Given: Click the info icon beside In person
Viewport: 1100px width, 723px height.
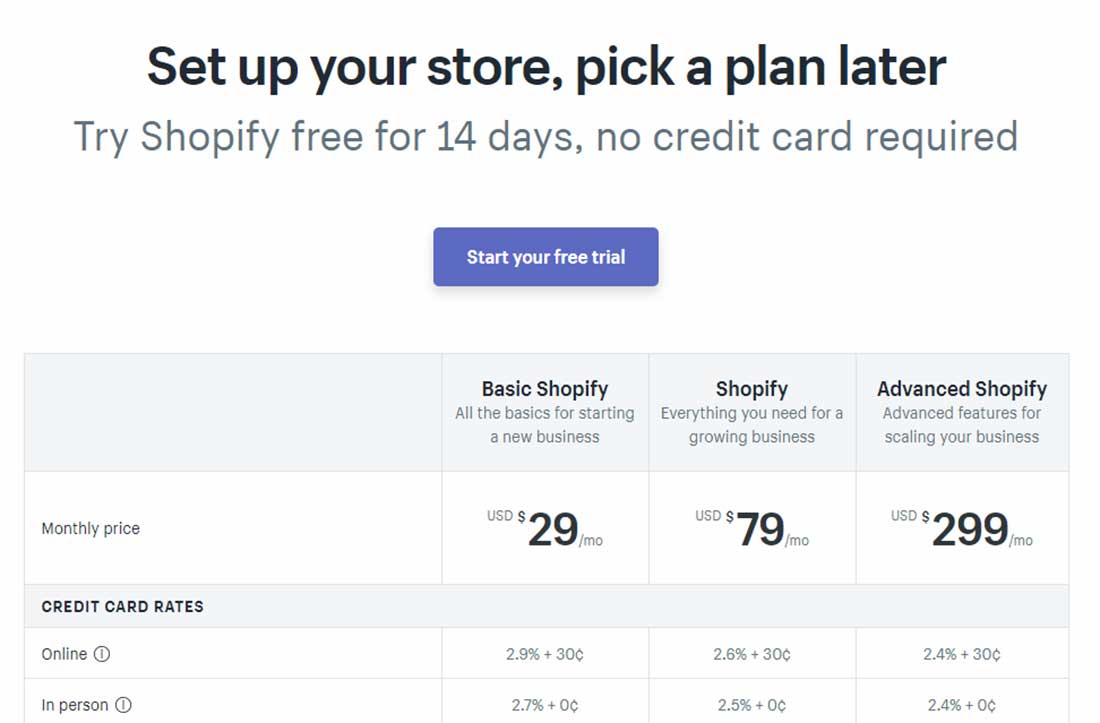Looking at the screenshot, I should click(123, 705).
